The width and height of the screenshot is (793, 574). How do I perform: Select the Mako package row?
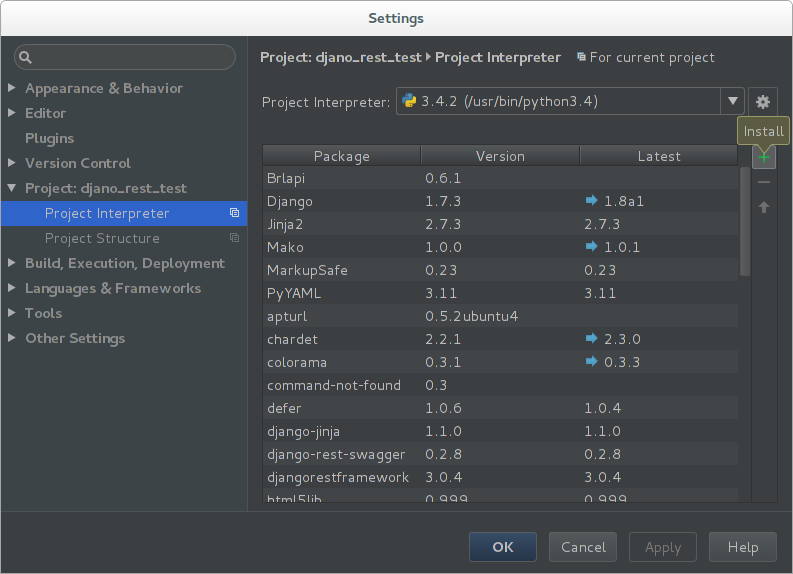coord(500,247)
